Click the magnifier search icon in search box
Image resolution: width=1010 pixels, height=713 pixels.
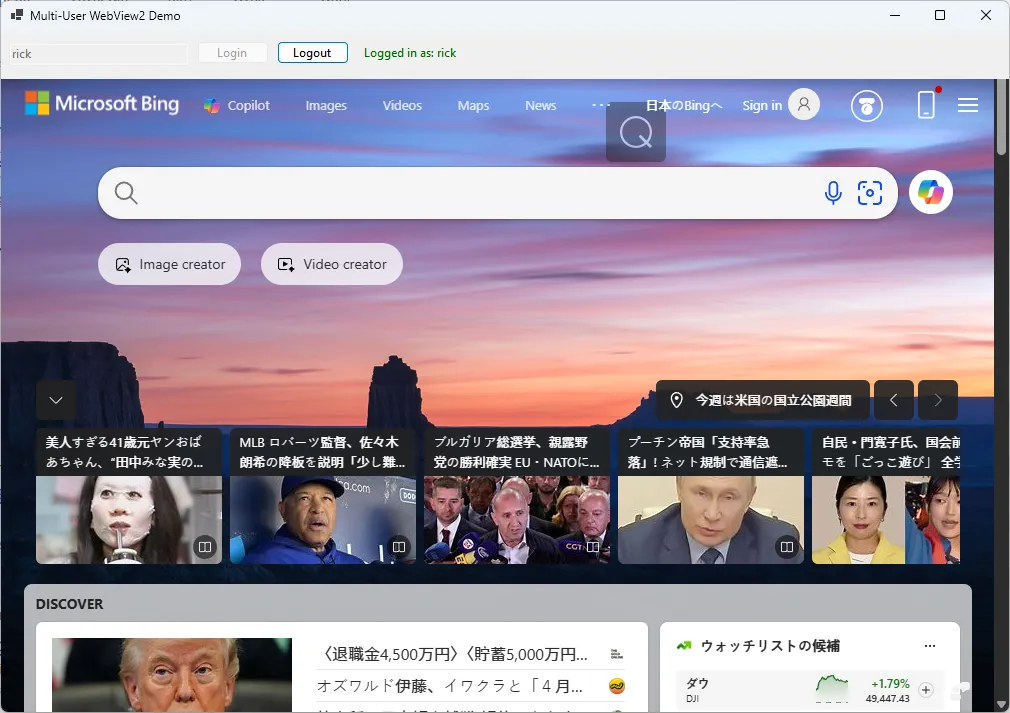click(126, 193)
